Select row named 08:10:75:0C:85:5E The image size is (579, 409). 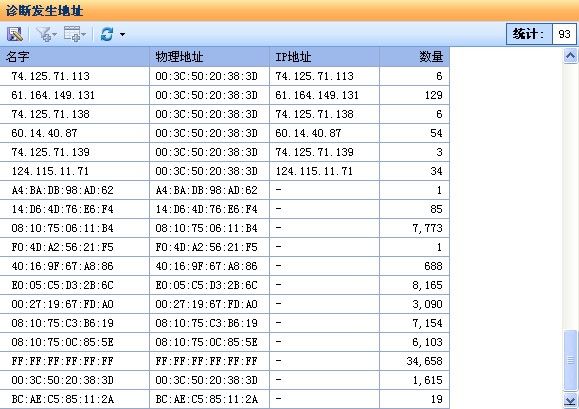click(x=225, y=343)
